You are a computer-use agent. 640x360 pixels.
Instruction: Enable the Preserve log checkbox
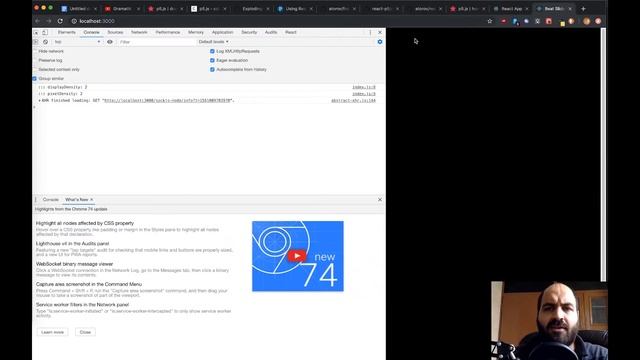35,60
